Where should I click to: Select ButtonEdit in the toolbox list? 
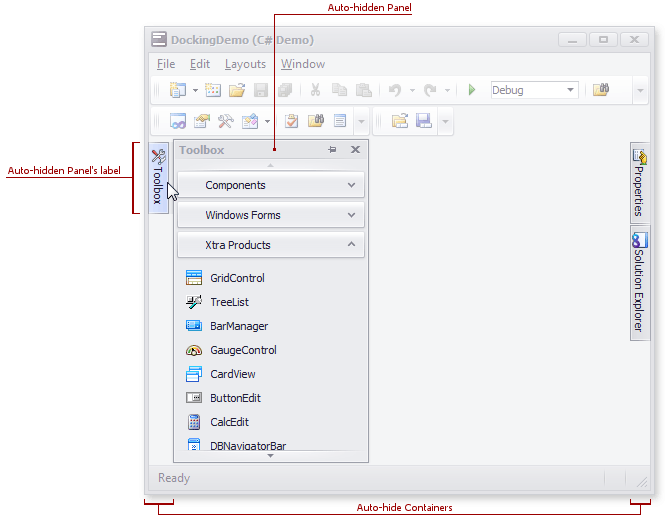[x=235, y=398]
